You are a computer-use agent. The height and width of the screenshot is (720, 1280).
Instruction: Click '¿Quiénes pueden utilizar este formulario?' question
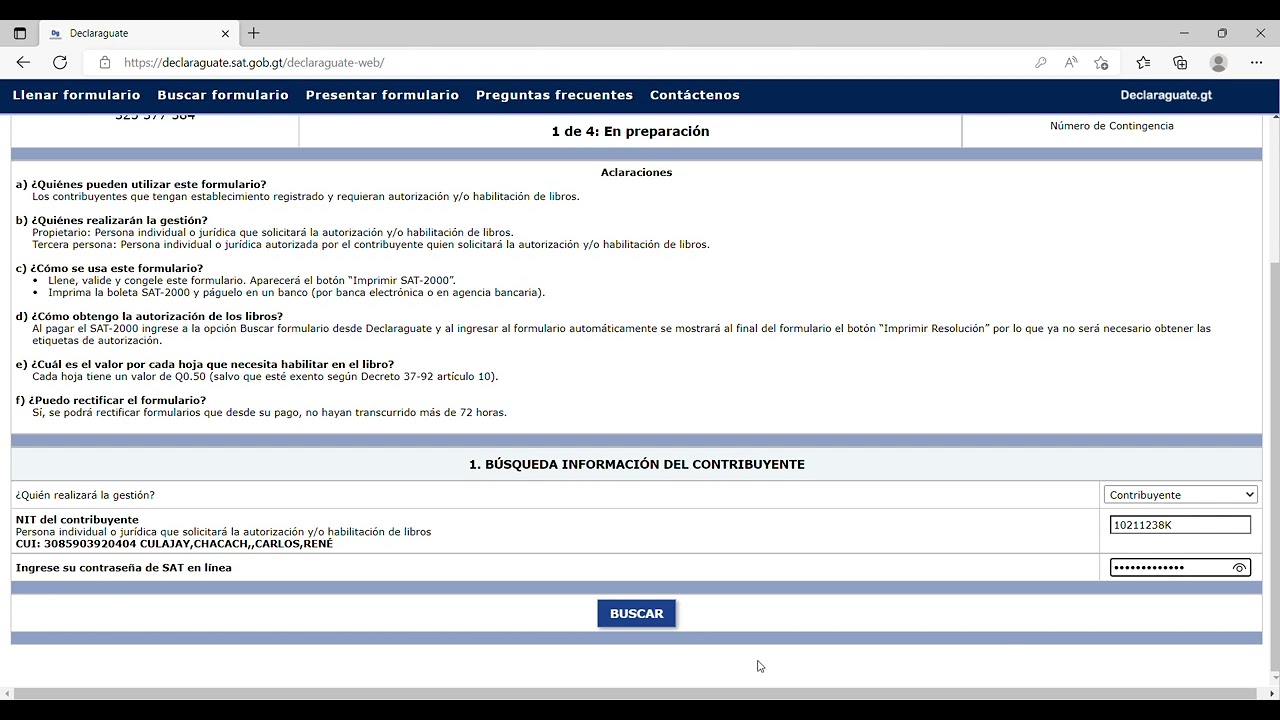(149, 185)
